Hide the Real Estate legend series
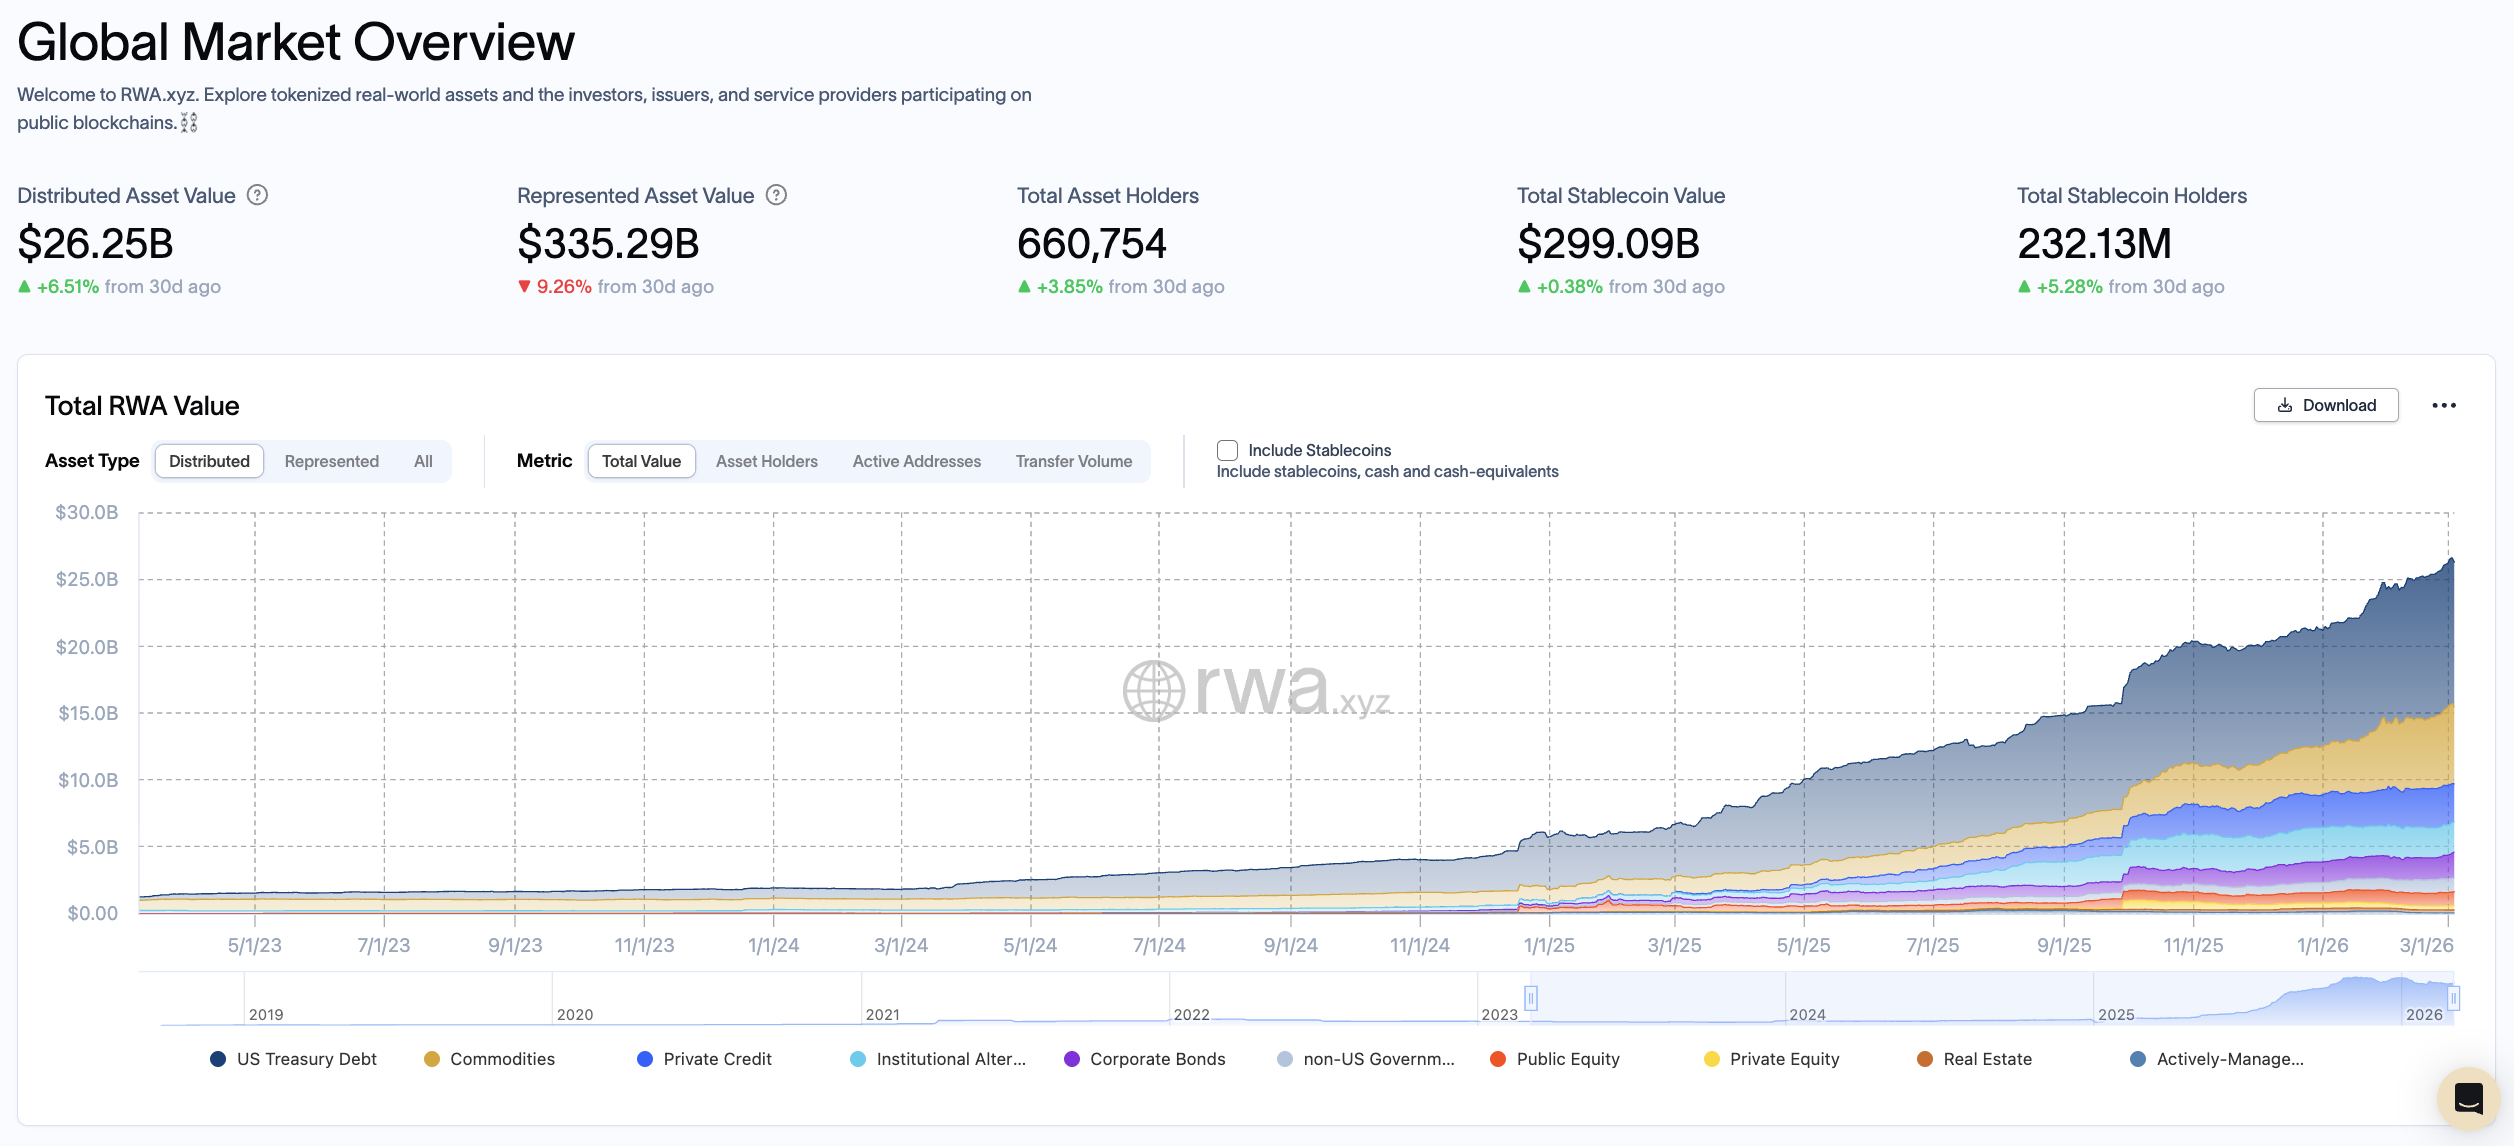This screenshot has height=1146, width=2514. point(1975,1059)
